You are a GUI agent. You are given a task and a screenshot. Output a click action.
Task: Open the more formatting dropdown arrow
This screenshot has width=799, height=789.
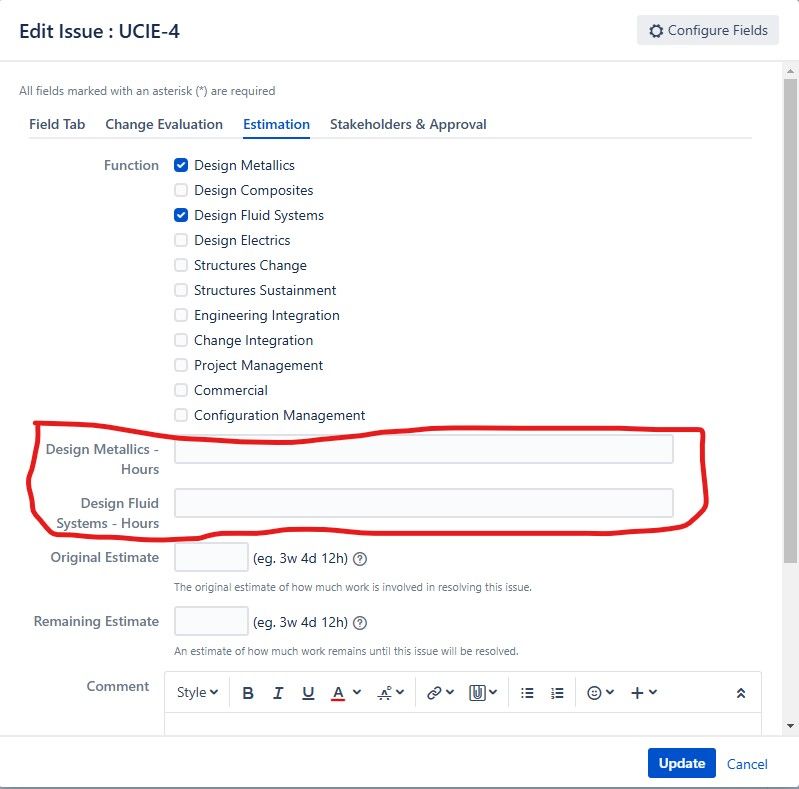click(x=400, y=692)
